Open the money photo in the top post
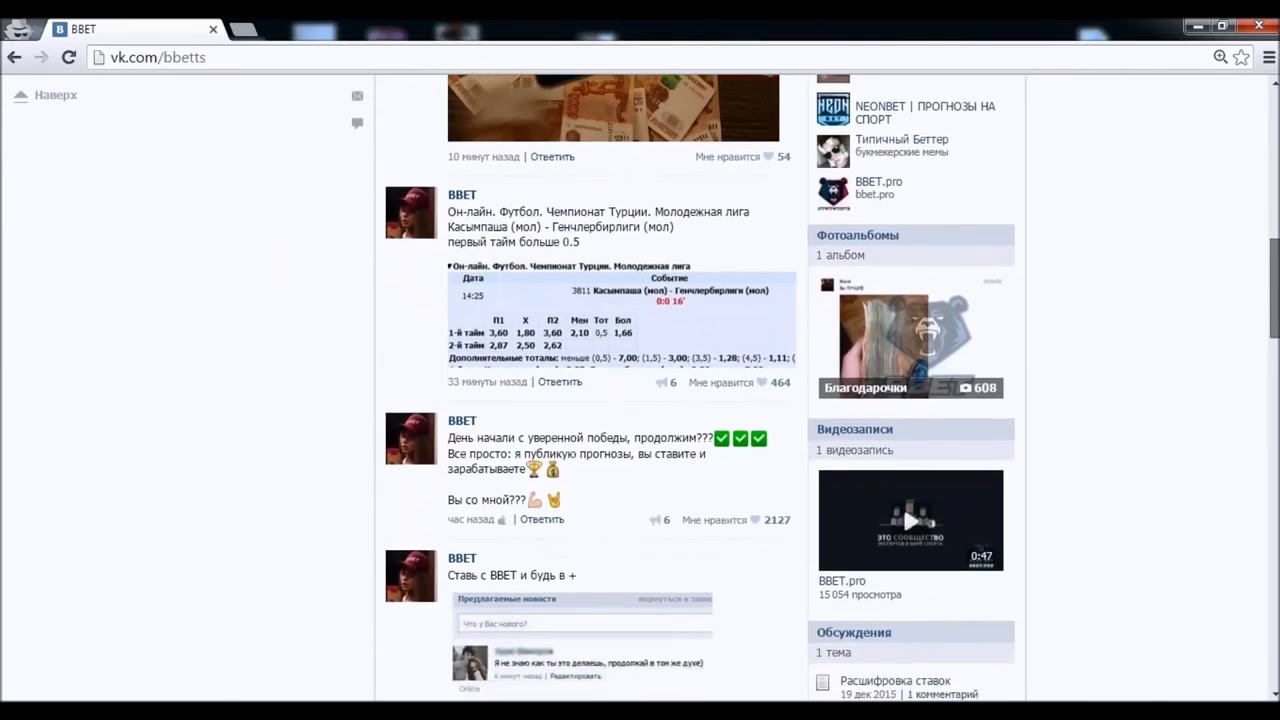Viewport: 1280px width, 720px height. (613, 108)
